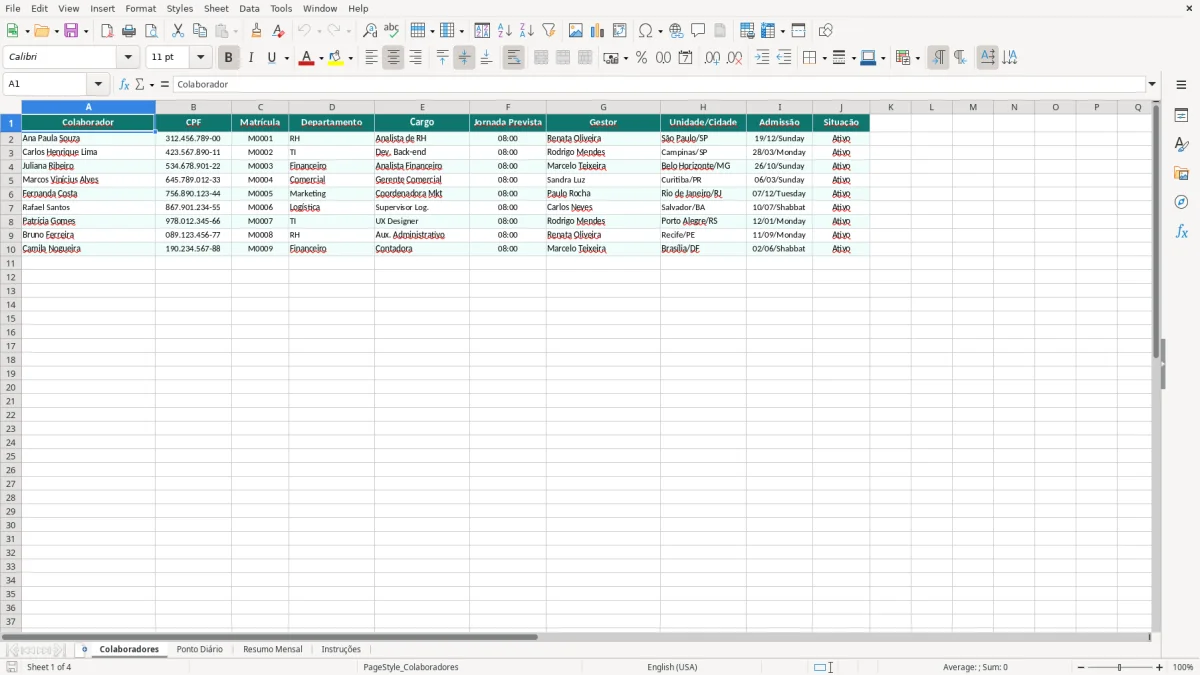Expand the Borders dropdown arrow
Screen dimensions: 1200x675
coord(823,58)
